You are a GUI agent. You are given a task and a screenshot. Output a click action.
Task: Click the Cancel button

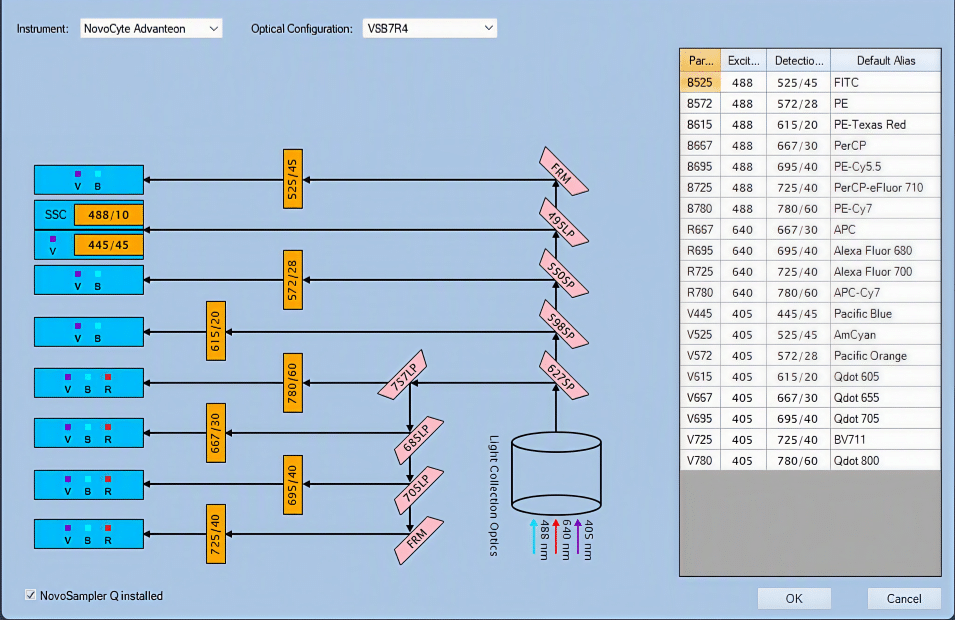(x=904, y=598)
